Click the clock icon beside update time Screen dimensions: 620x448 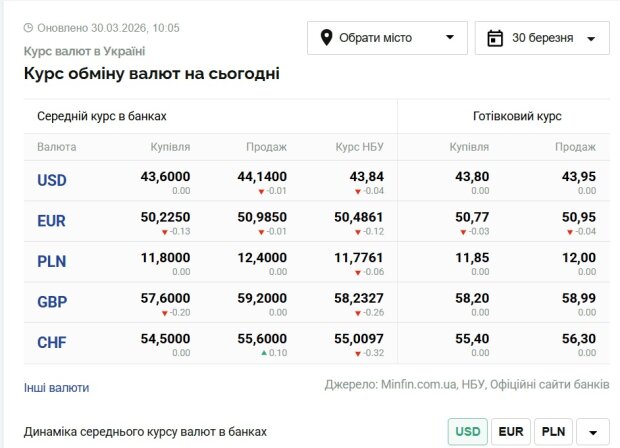(x=28, y=28)
